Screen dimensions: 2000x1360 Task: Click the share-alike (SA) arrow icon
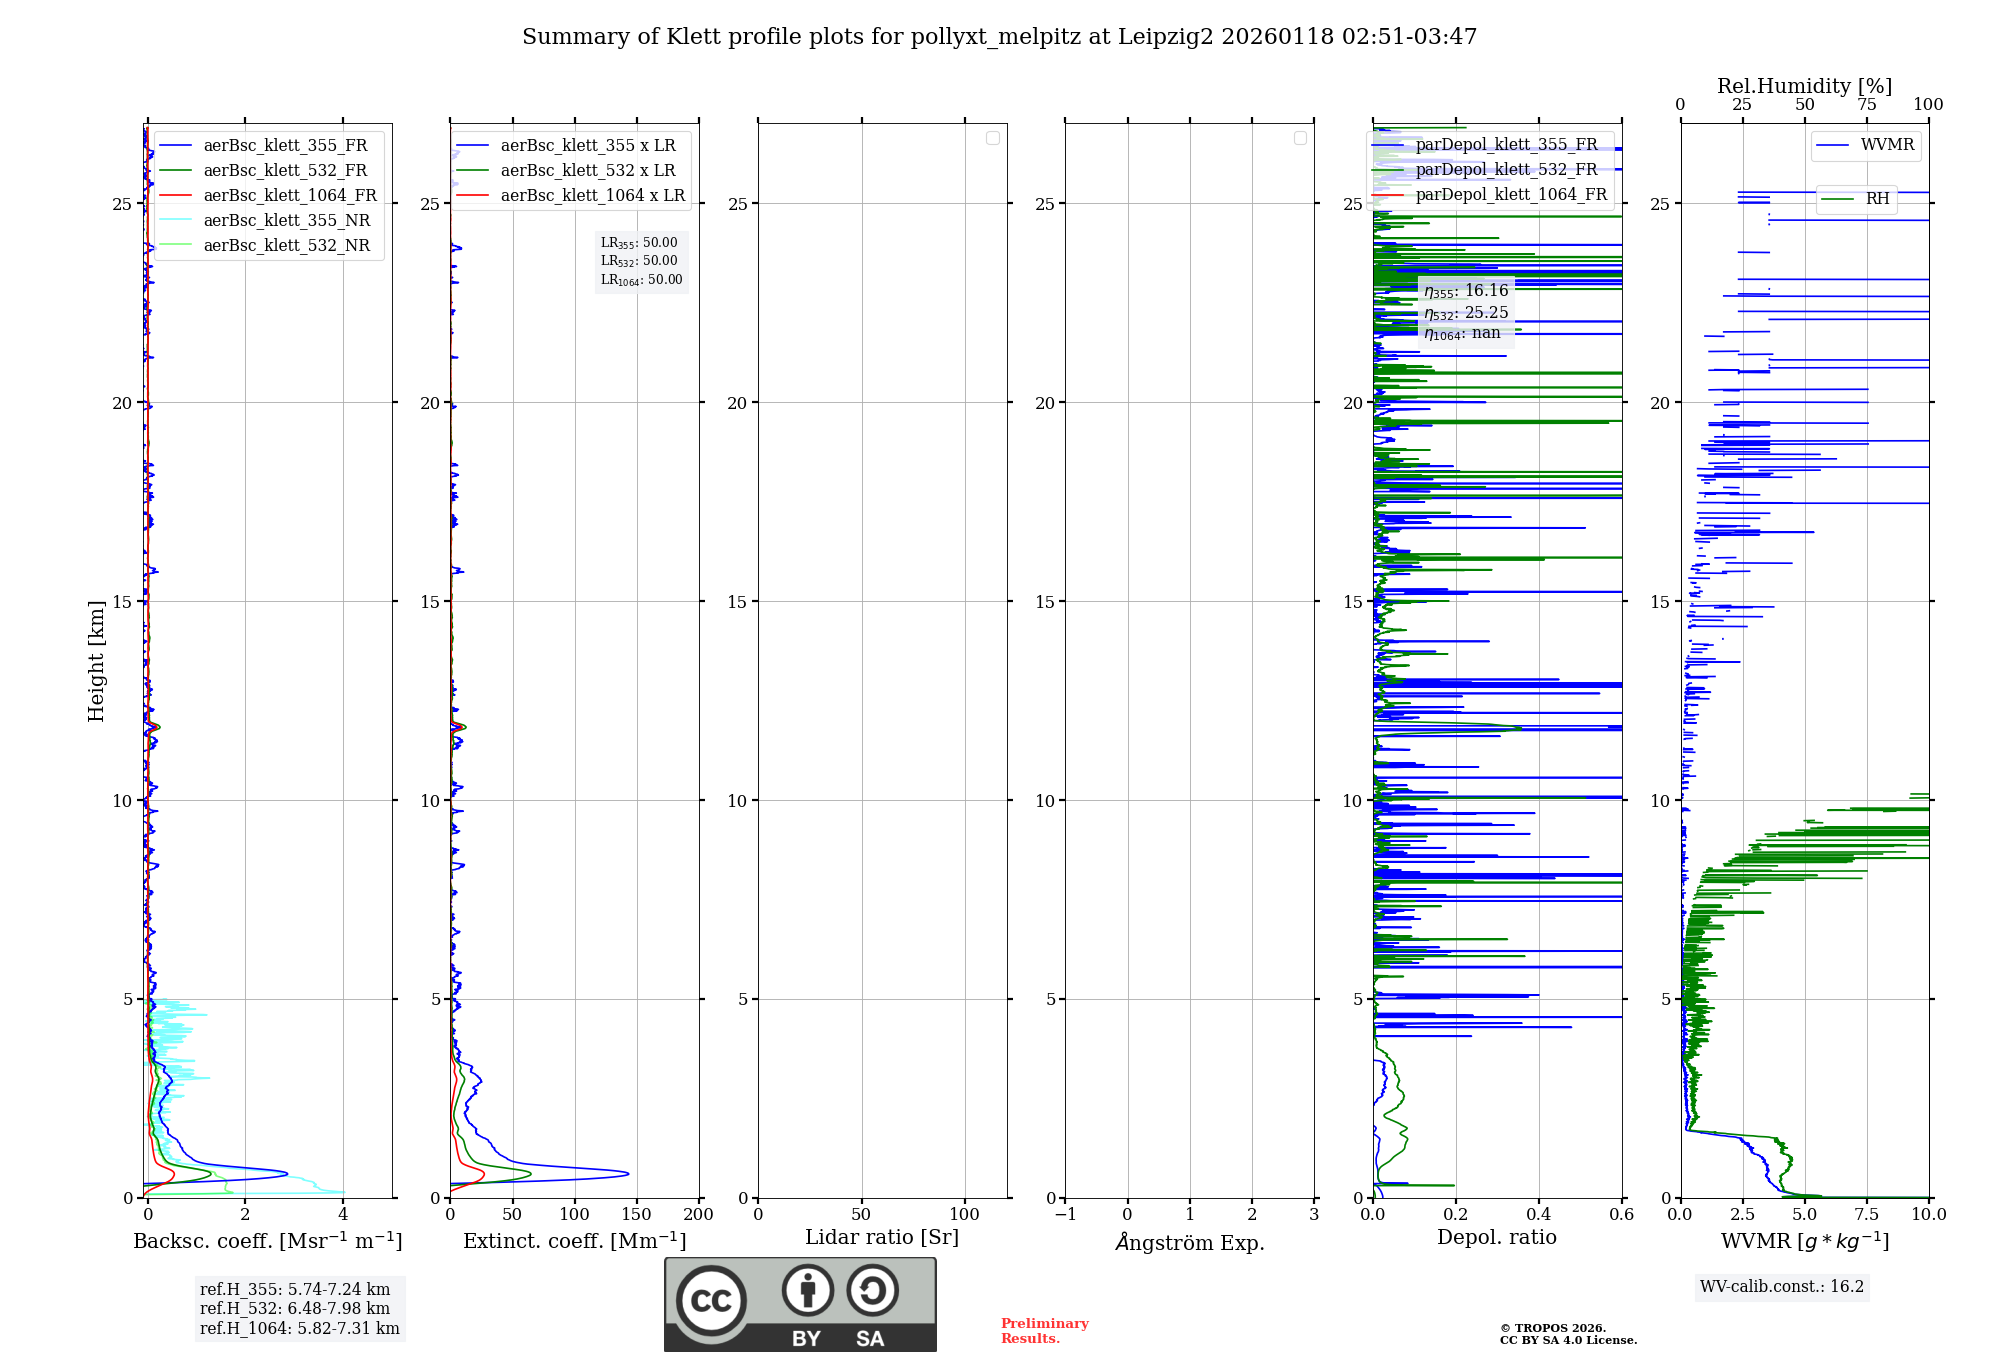(x=872, y=1290)
